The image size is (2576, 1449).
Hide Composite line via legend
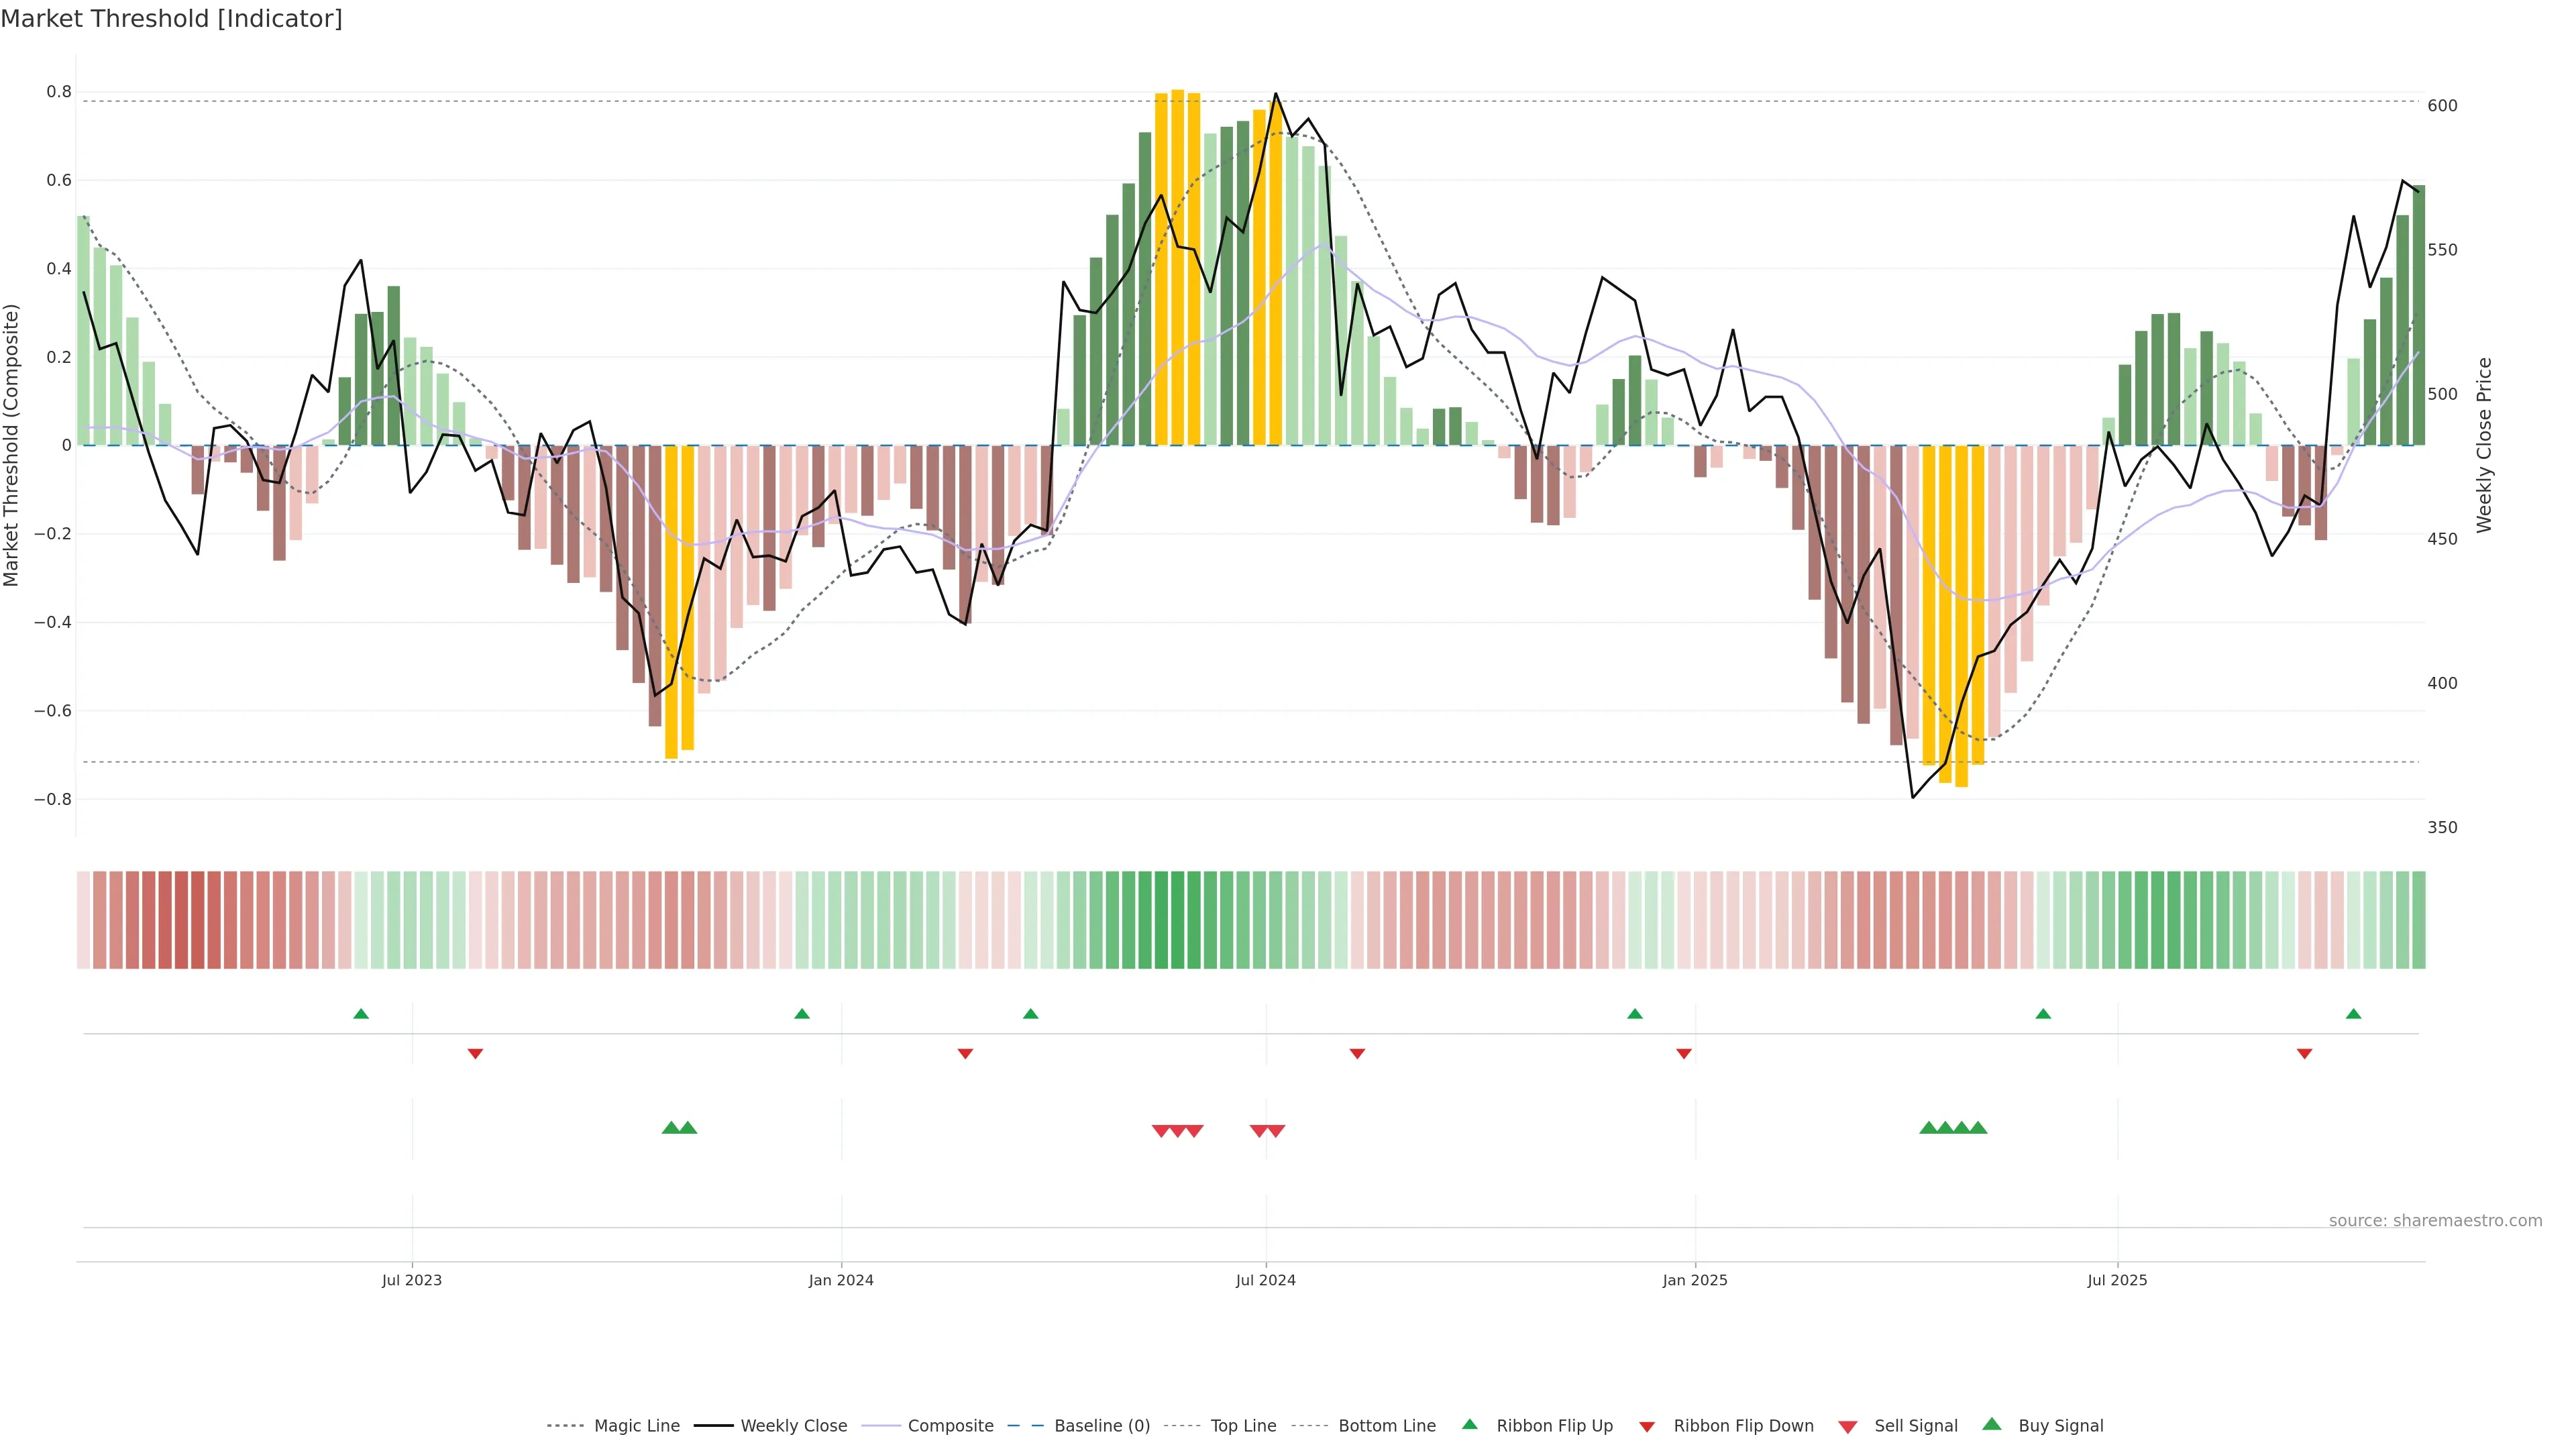tap(950, 1426)
